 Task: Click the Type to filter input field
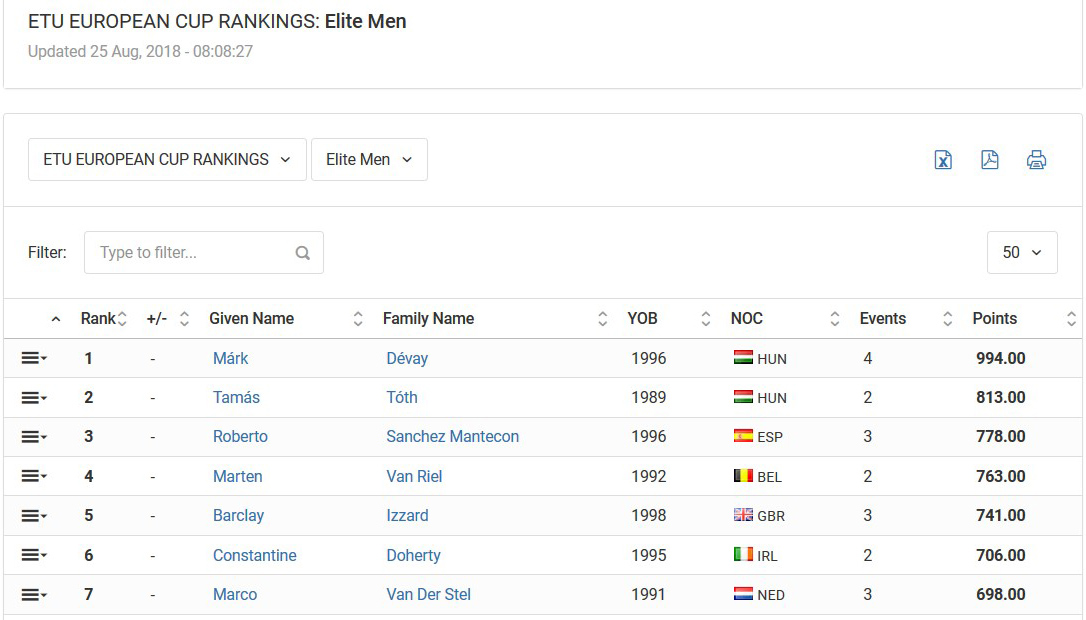[204, 252]
